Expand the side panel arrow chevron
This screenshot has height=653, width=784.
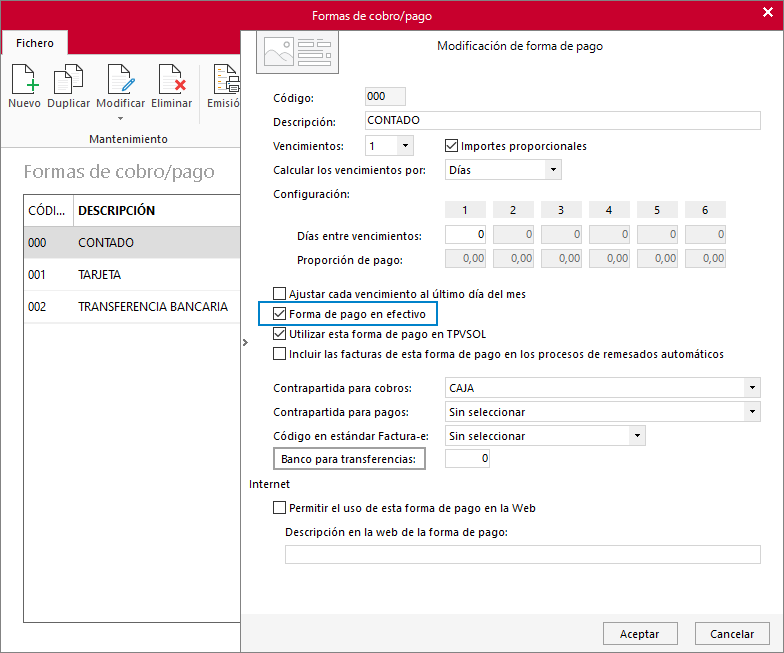245,342
